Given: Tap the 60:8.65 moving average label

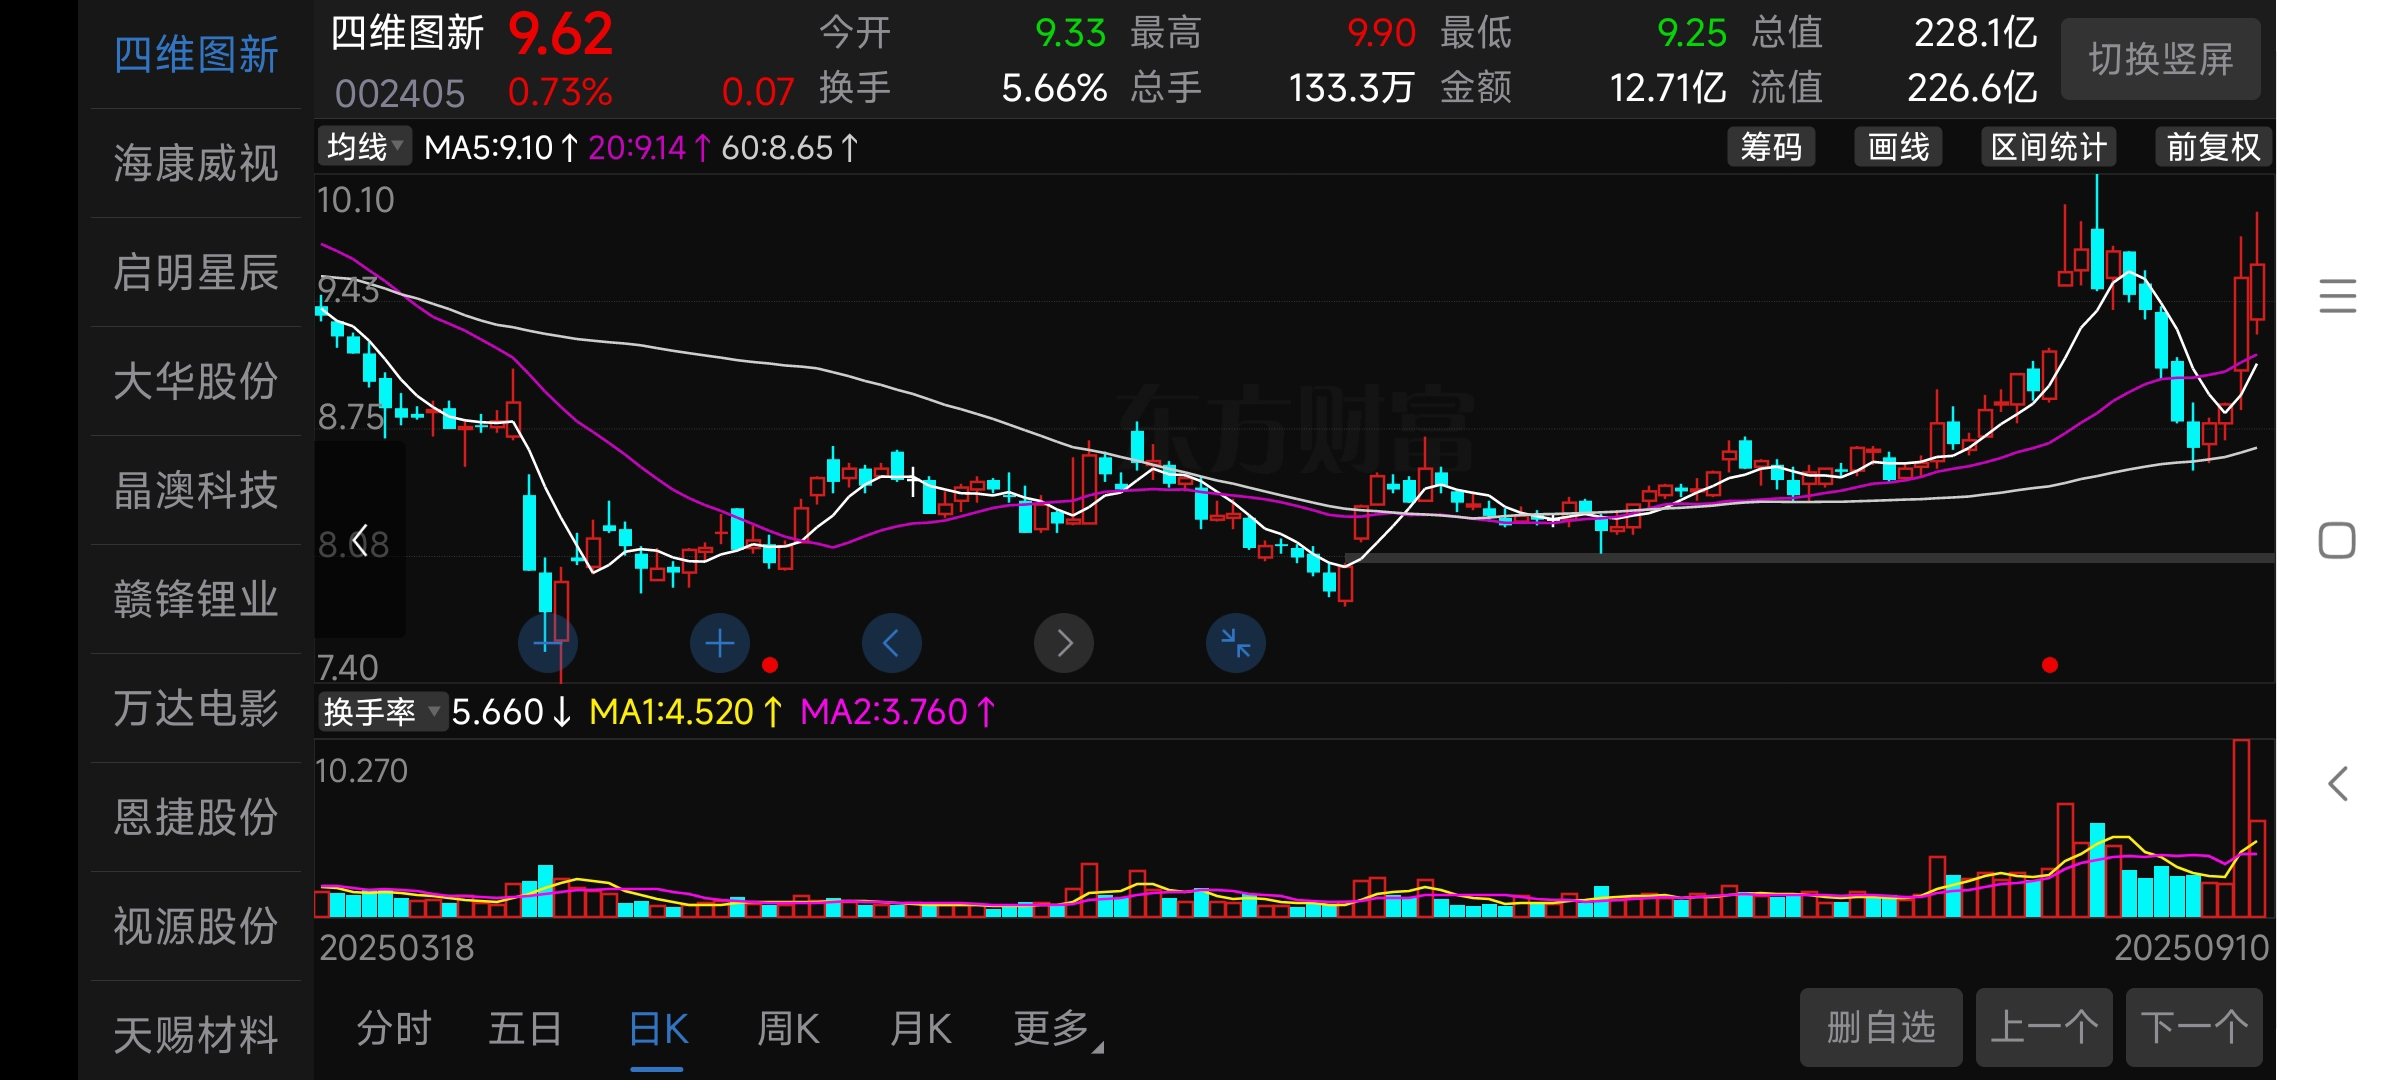Looking at the screenshot, I should (x=789, y=148).
